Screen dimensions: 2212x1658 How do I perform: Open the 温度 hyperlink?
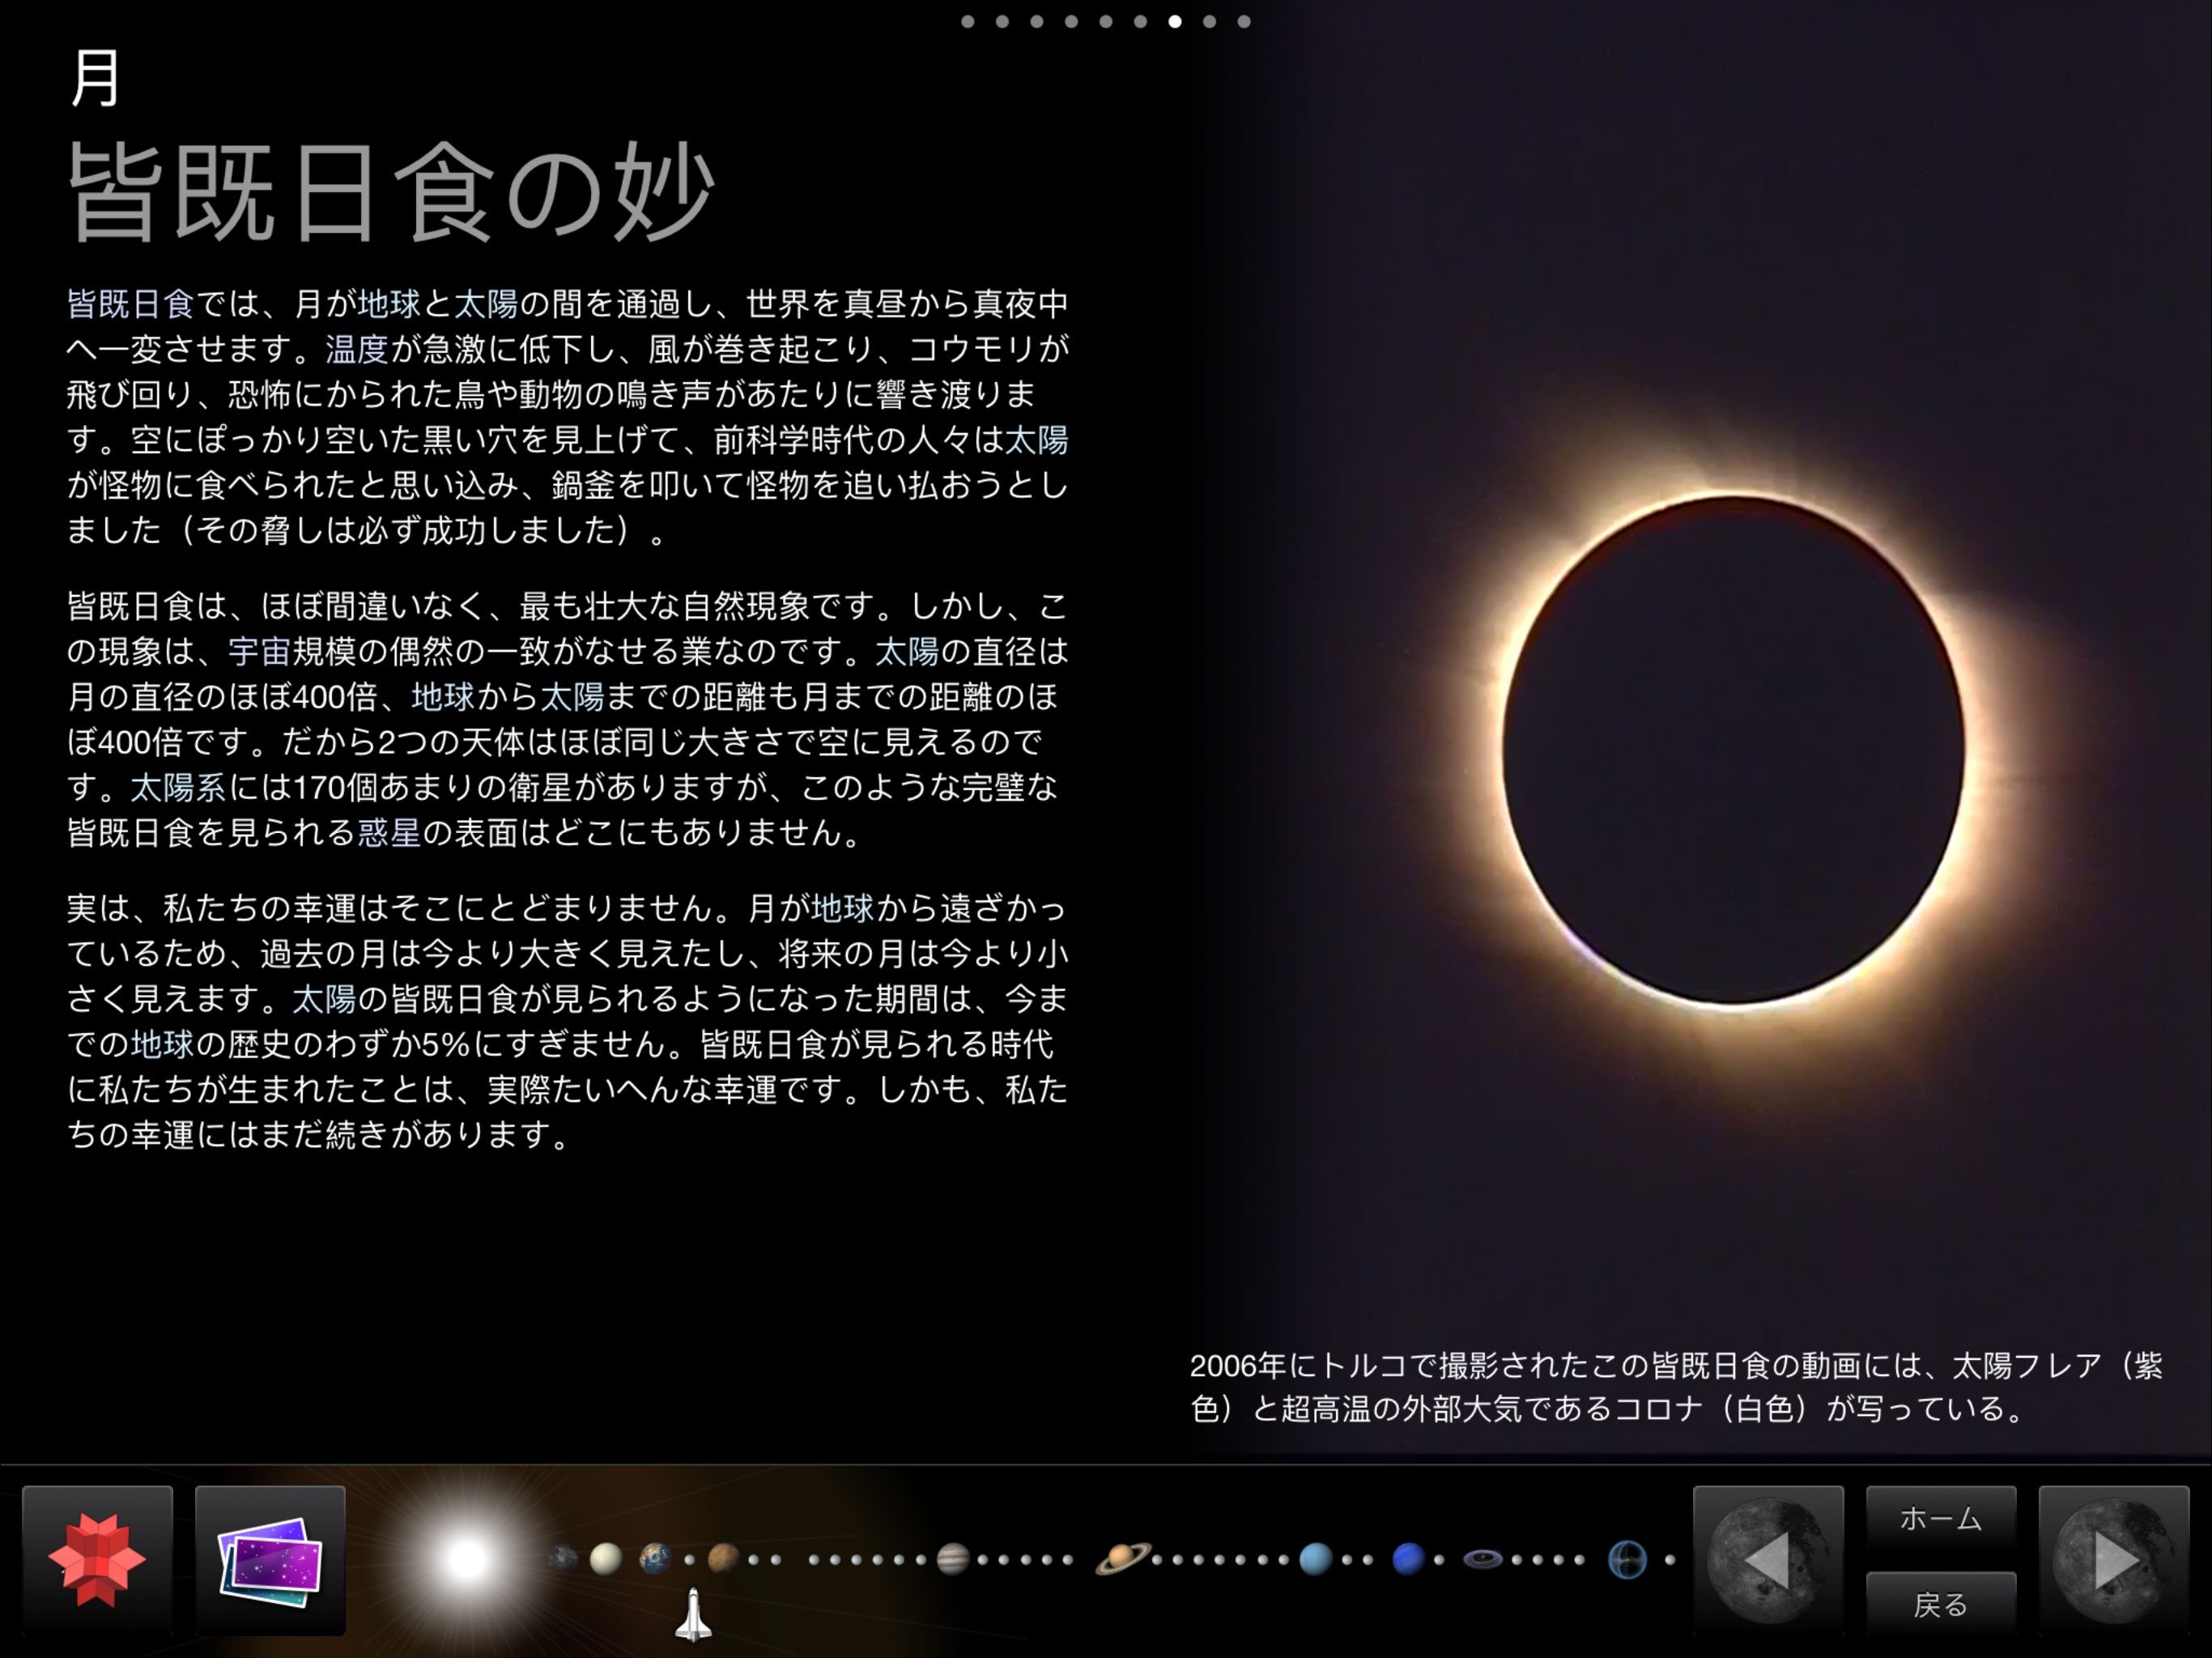click(356, 349)
